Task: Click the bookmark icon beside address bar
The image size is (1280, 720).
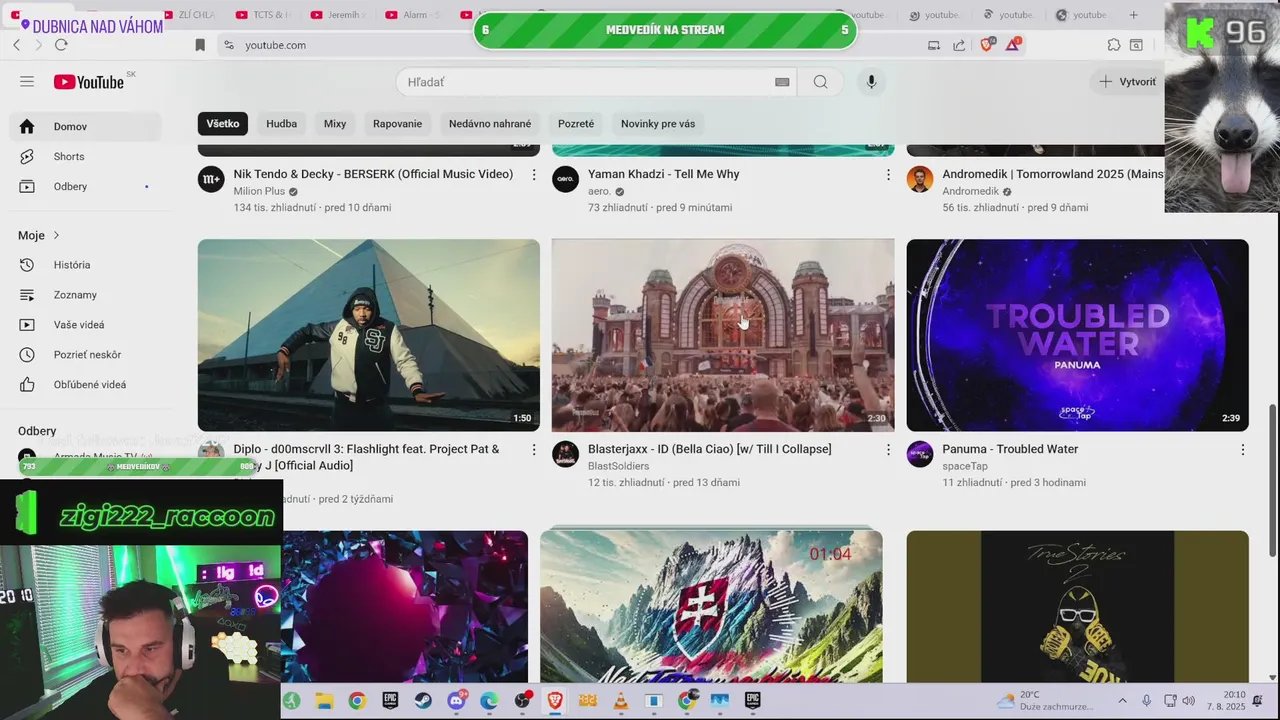Action: 200,45
